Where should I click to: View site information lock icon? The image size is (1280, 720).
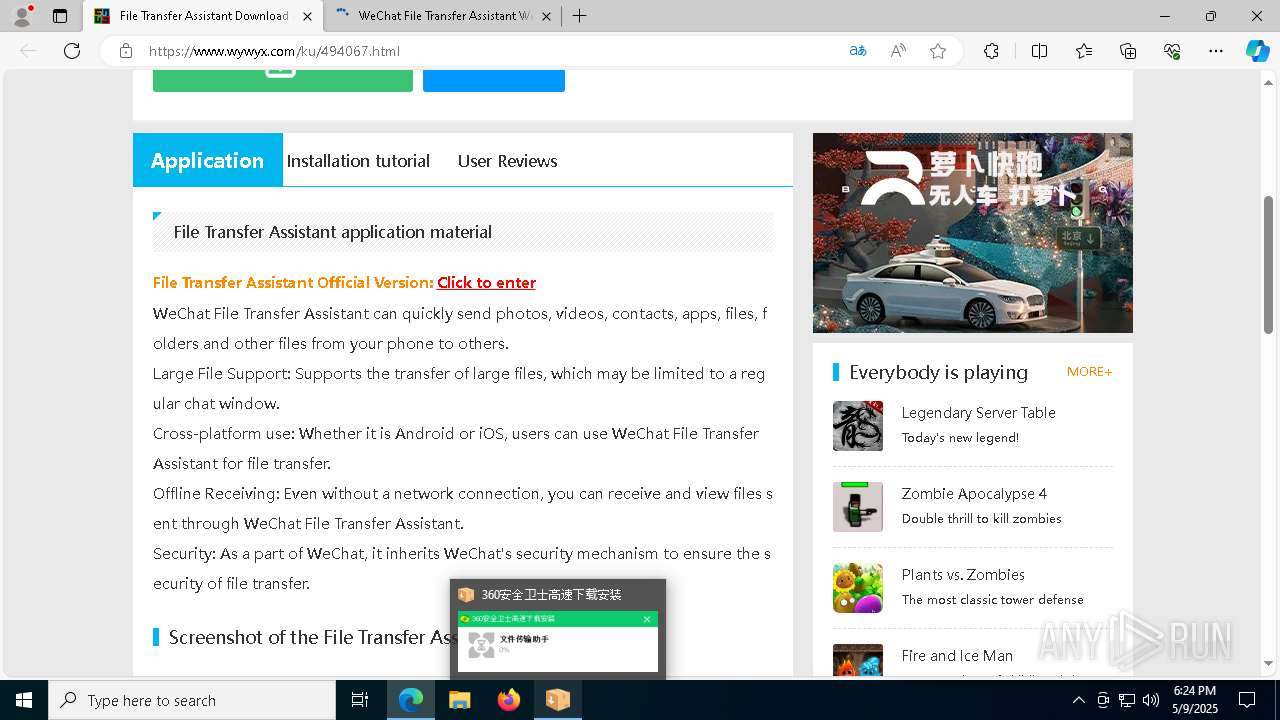(126, 51)
